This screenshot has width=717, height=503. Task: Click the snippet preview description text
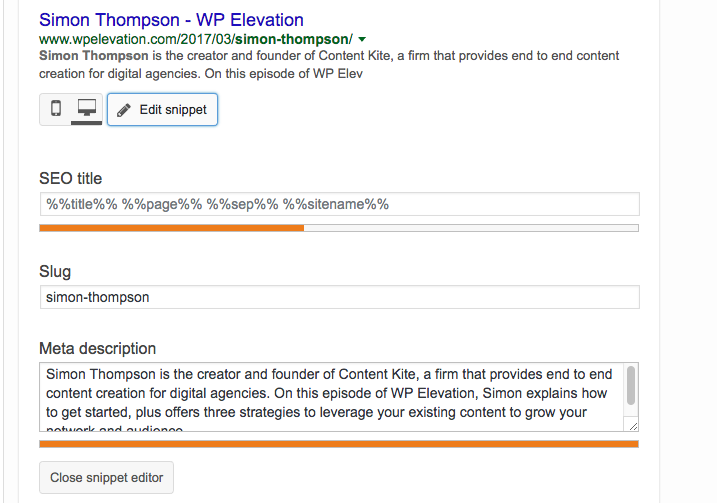click(329, 64)
